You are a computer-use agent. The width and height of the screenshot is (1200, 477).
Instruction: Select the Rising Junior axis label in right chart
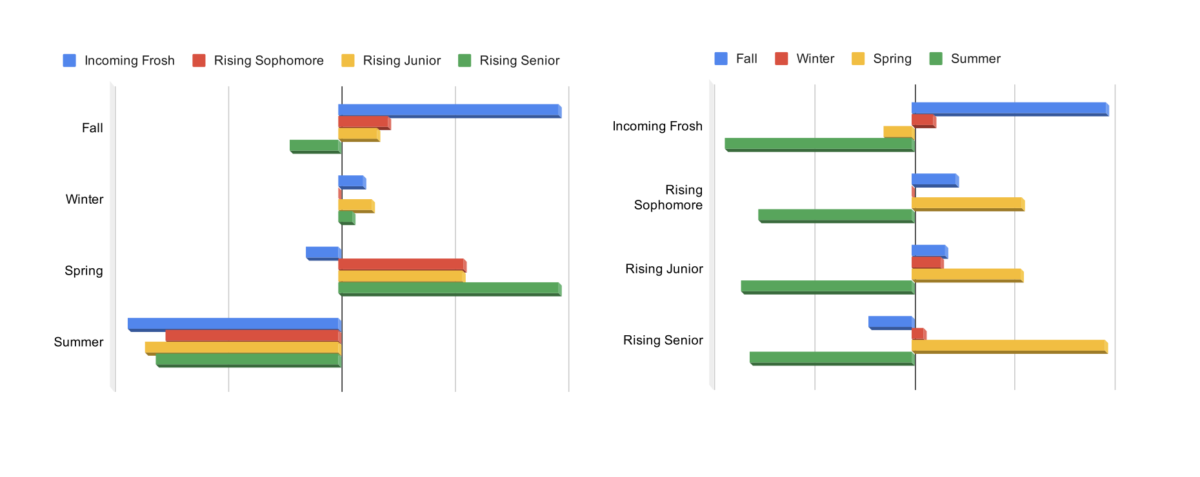pos(664,269)
